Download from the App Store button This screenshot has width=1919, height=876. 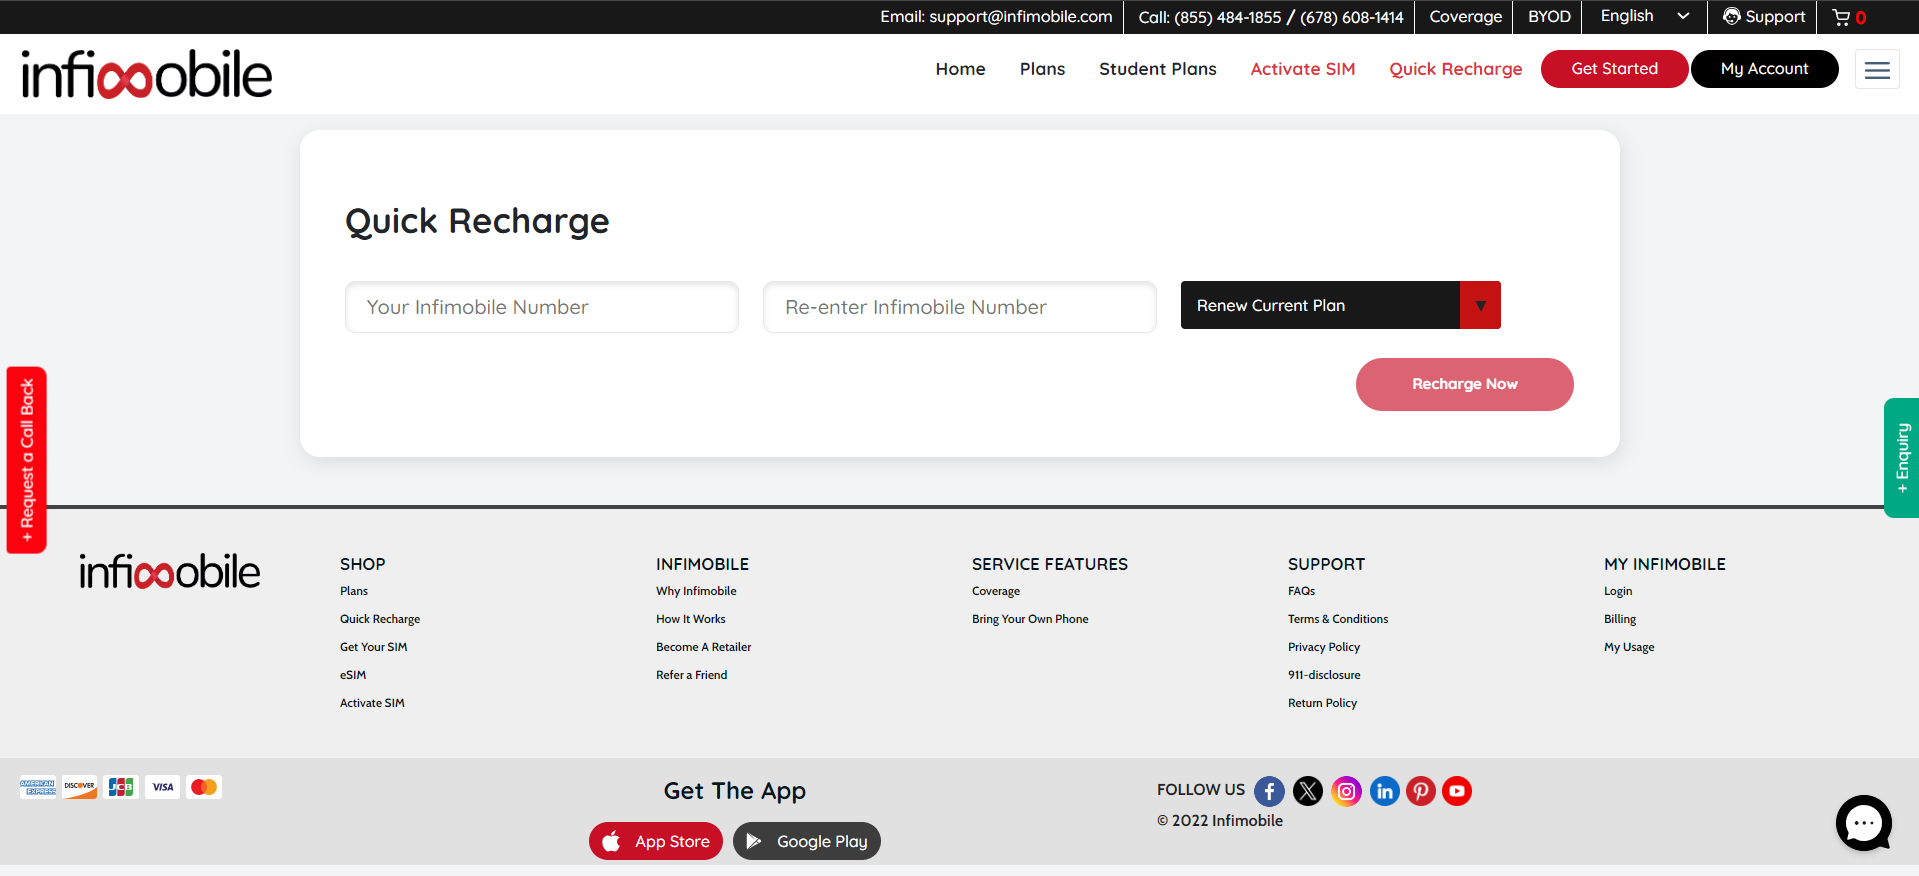coord(656,841)
